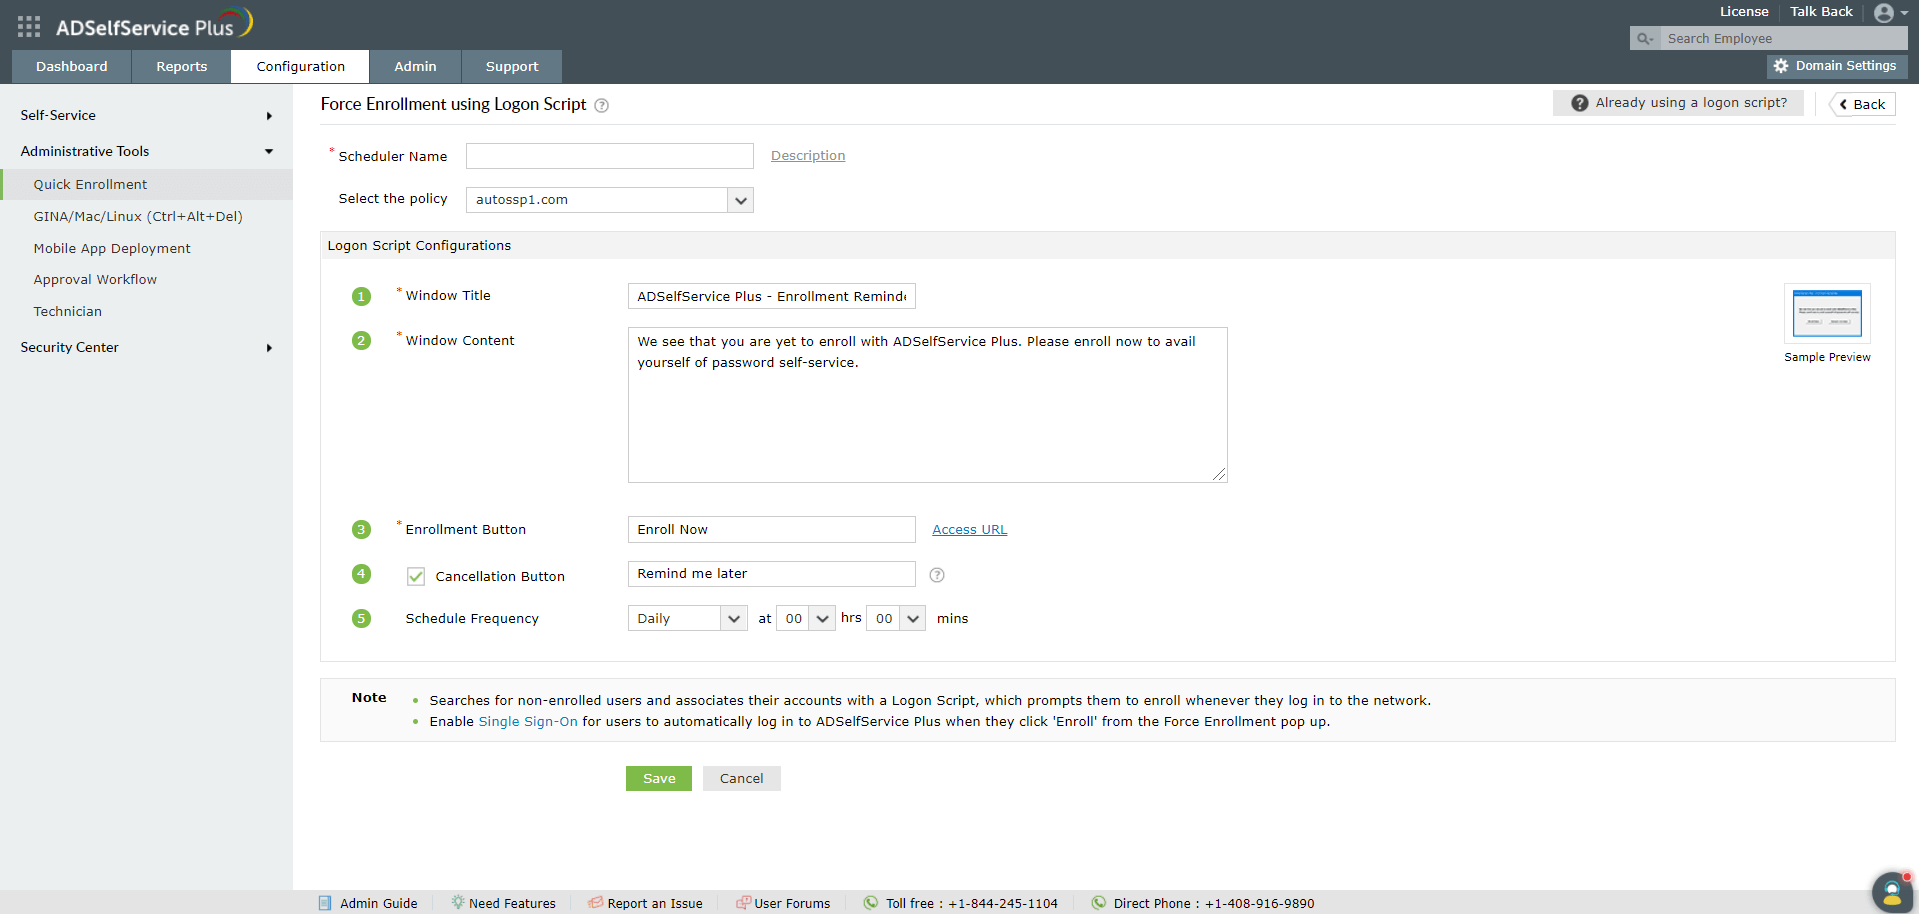Switch to the Reports tab

(182, 67)
